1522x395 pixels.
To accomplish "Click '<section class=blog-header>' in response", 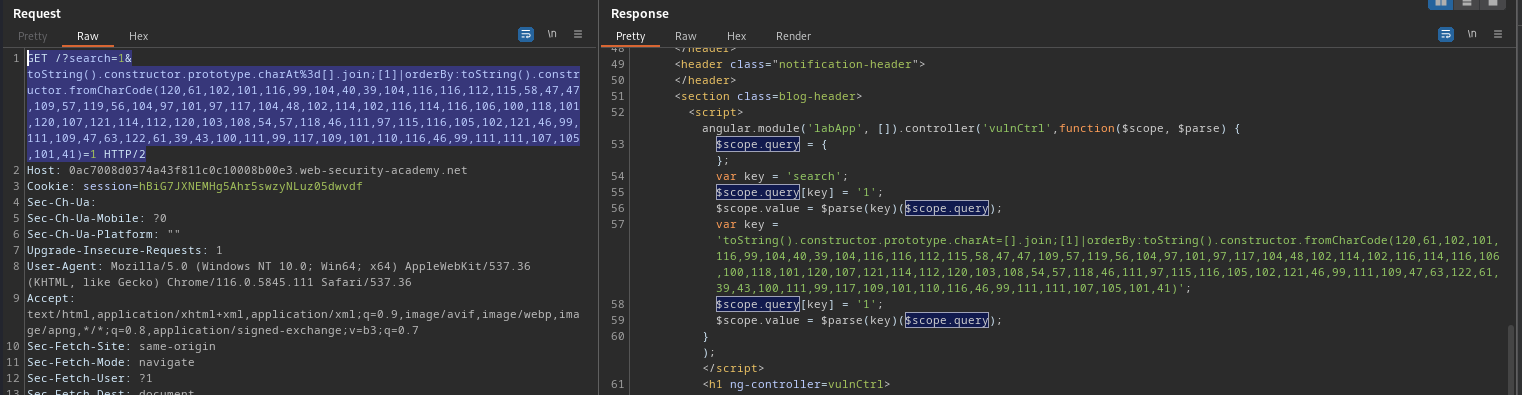I will 768,96.
